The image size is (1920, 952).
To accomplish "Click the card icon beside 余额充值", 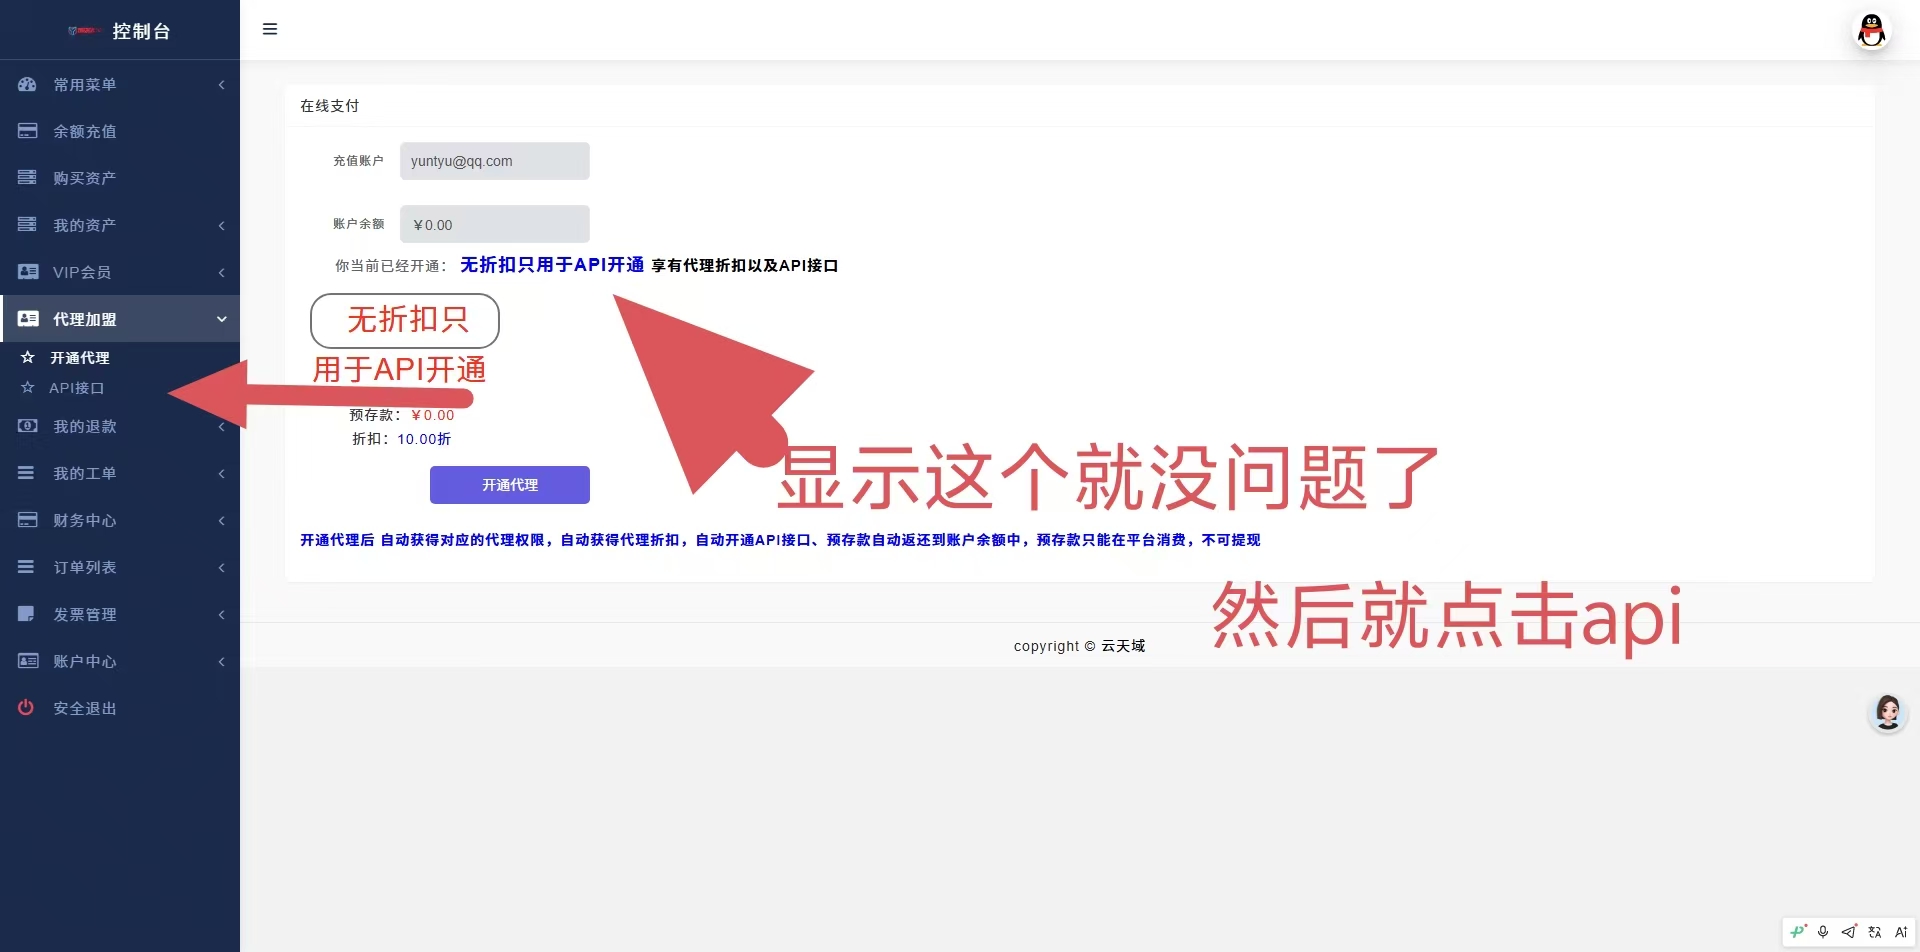I will click(x=27, y=131).
